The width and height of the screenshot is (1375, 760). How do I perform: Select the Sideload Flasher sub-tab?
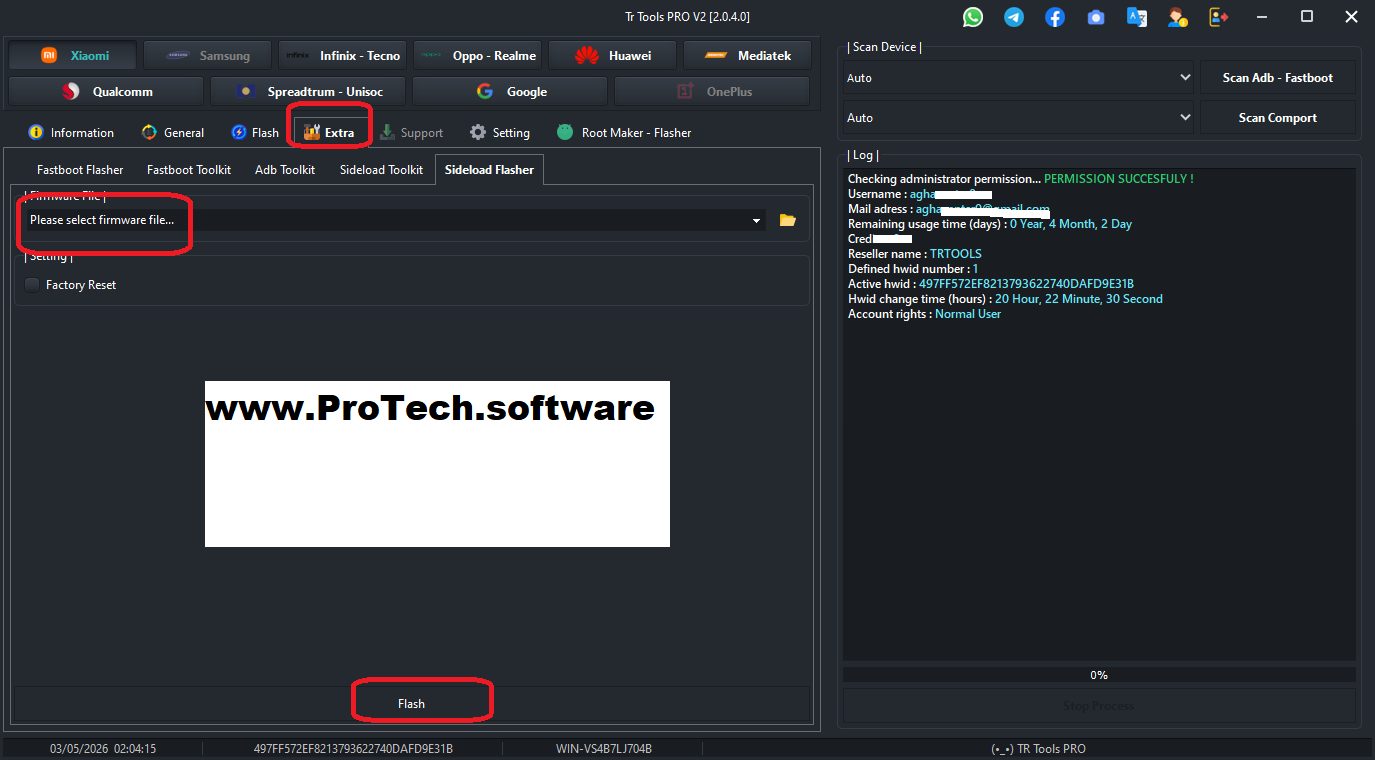[489, 170]
